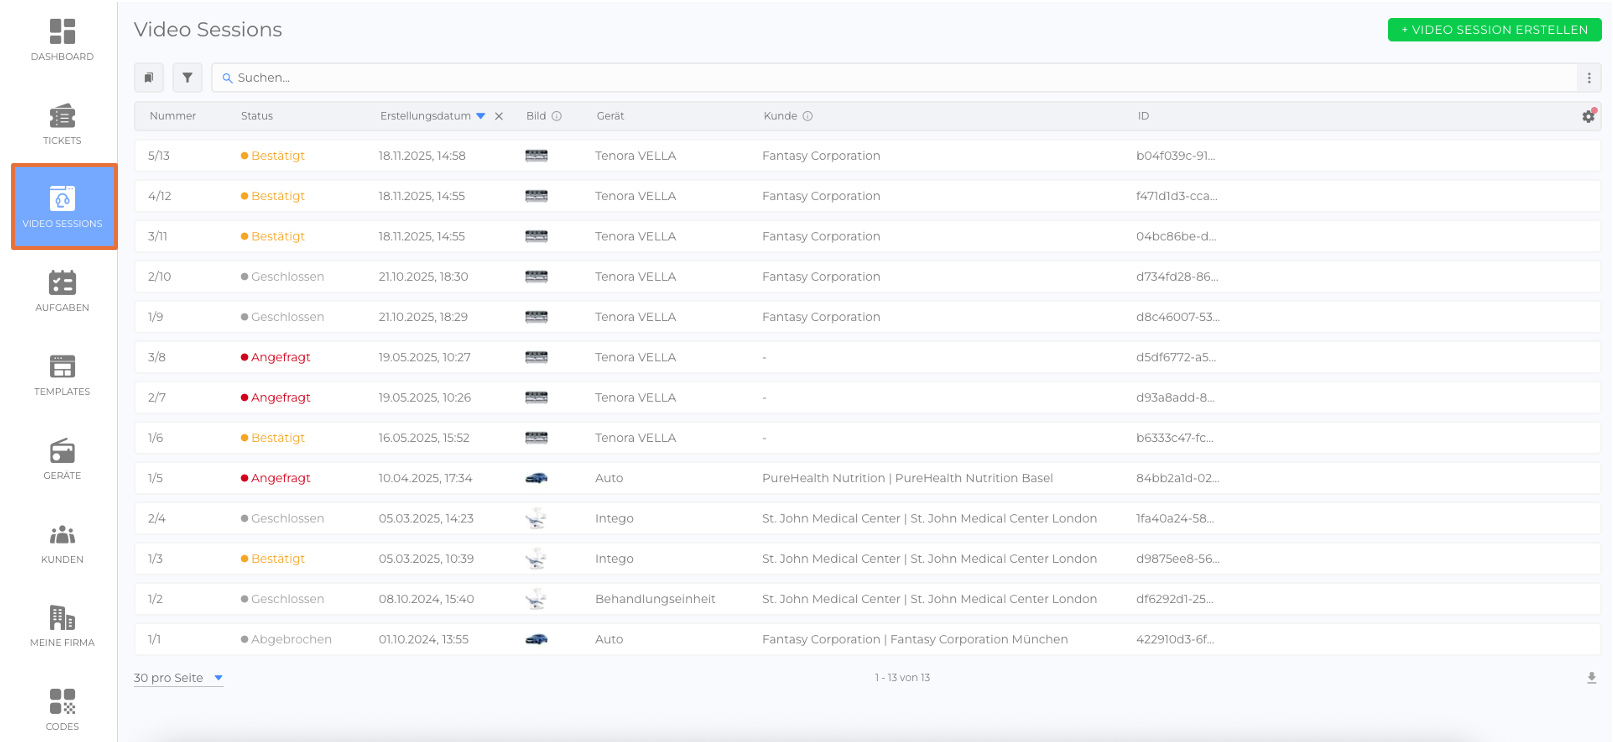
Task: Remove the Erstellungsdatum sort with X
Action: point(499,116)
